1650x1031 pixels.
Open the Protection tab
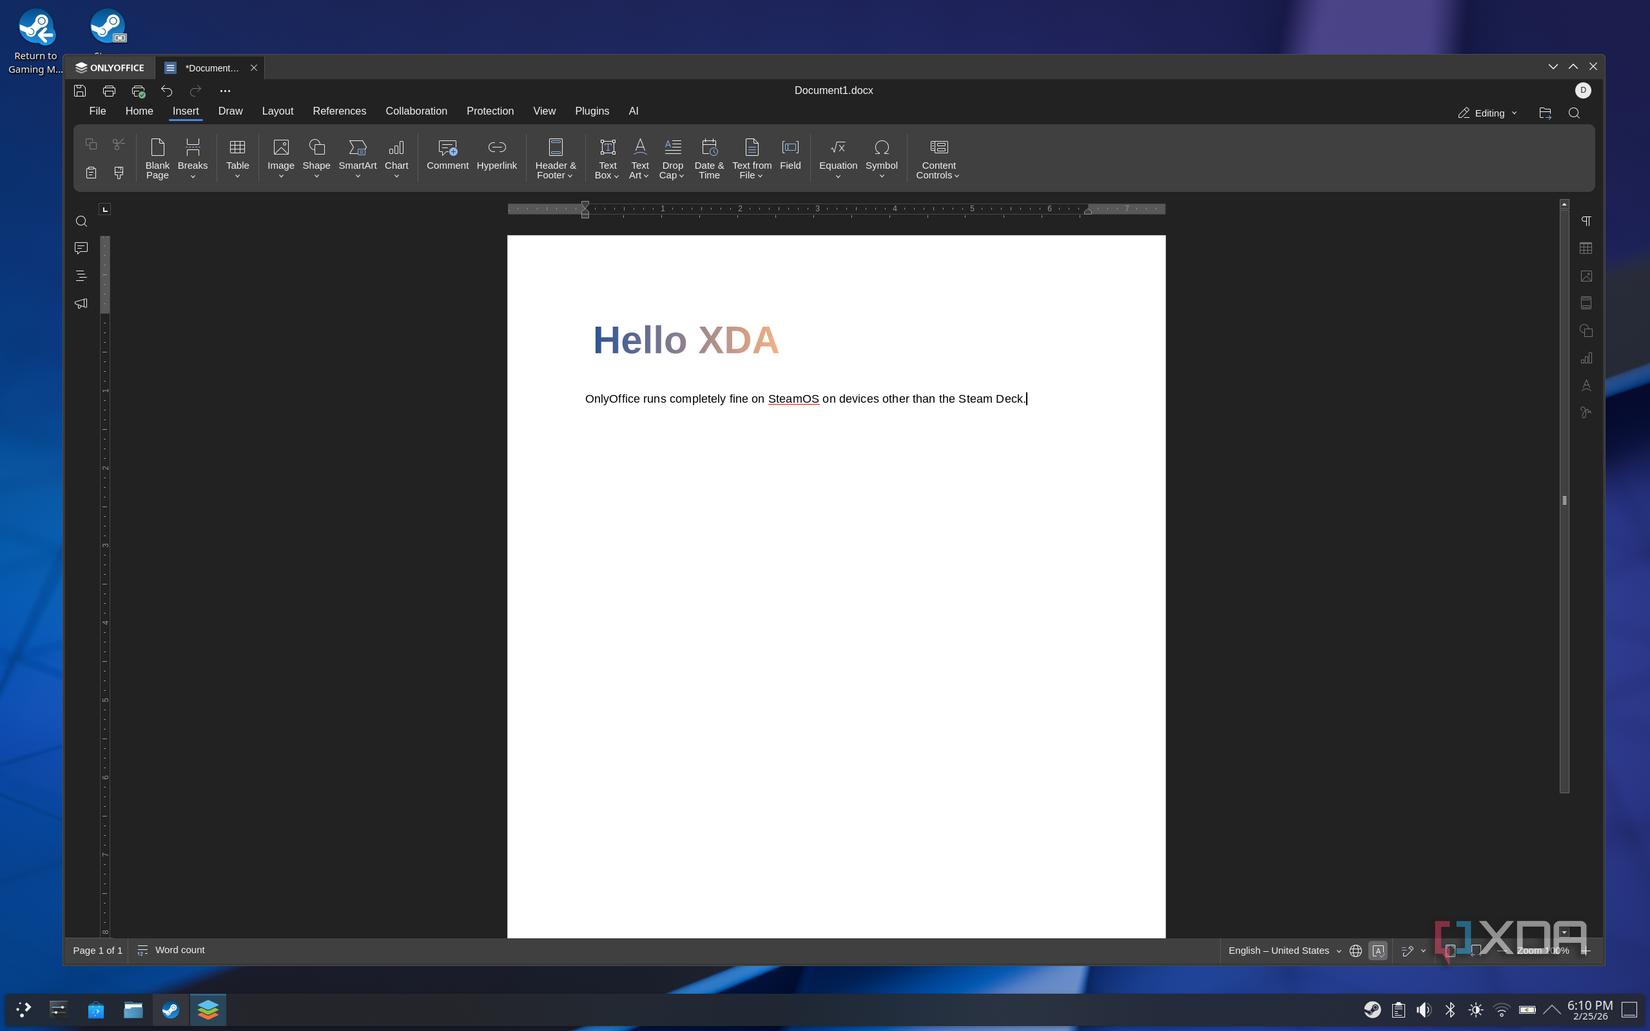(x=490, y=111)
